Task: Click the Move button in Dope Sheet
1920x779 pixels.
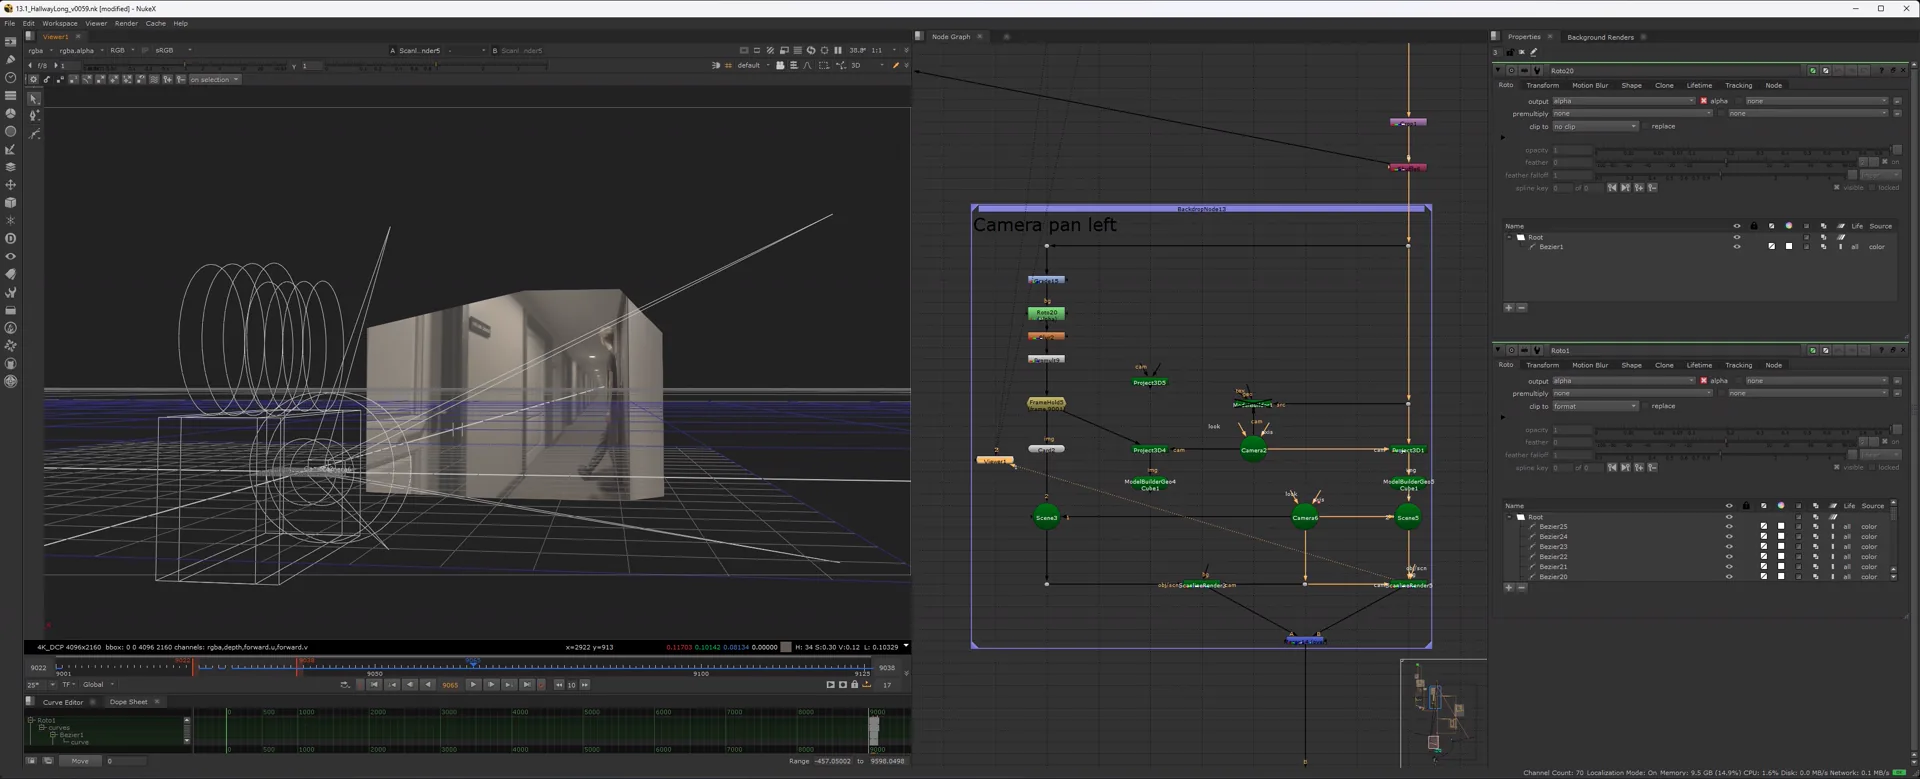Action: pos(80,761)
